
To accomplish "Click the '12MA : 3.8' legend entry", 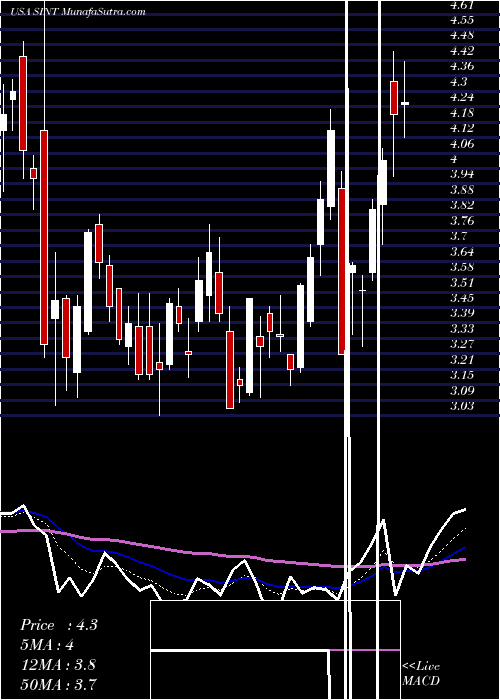I will pyautogui.click(x=57, y=664).
